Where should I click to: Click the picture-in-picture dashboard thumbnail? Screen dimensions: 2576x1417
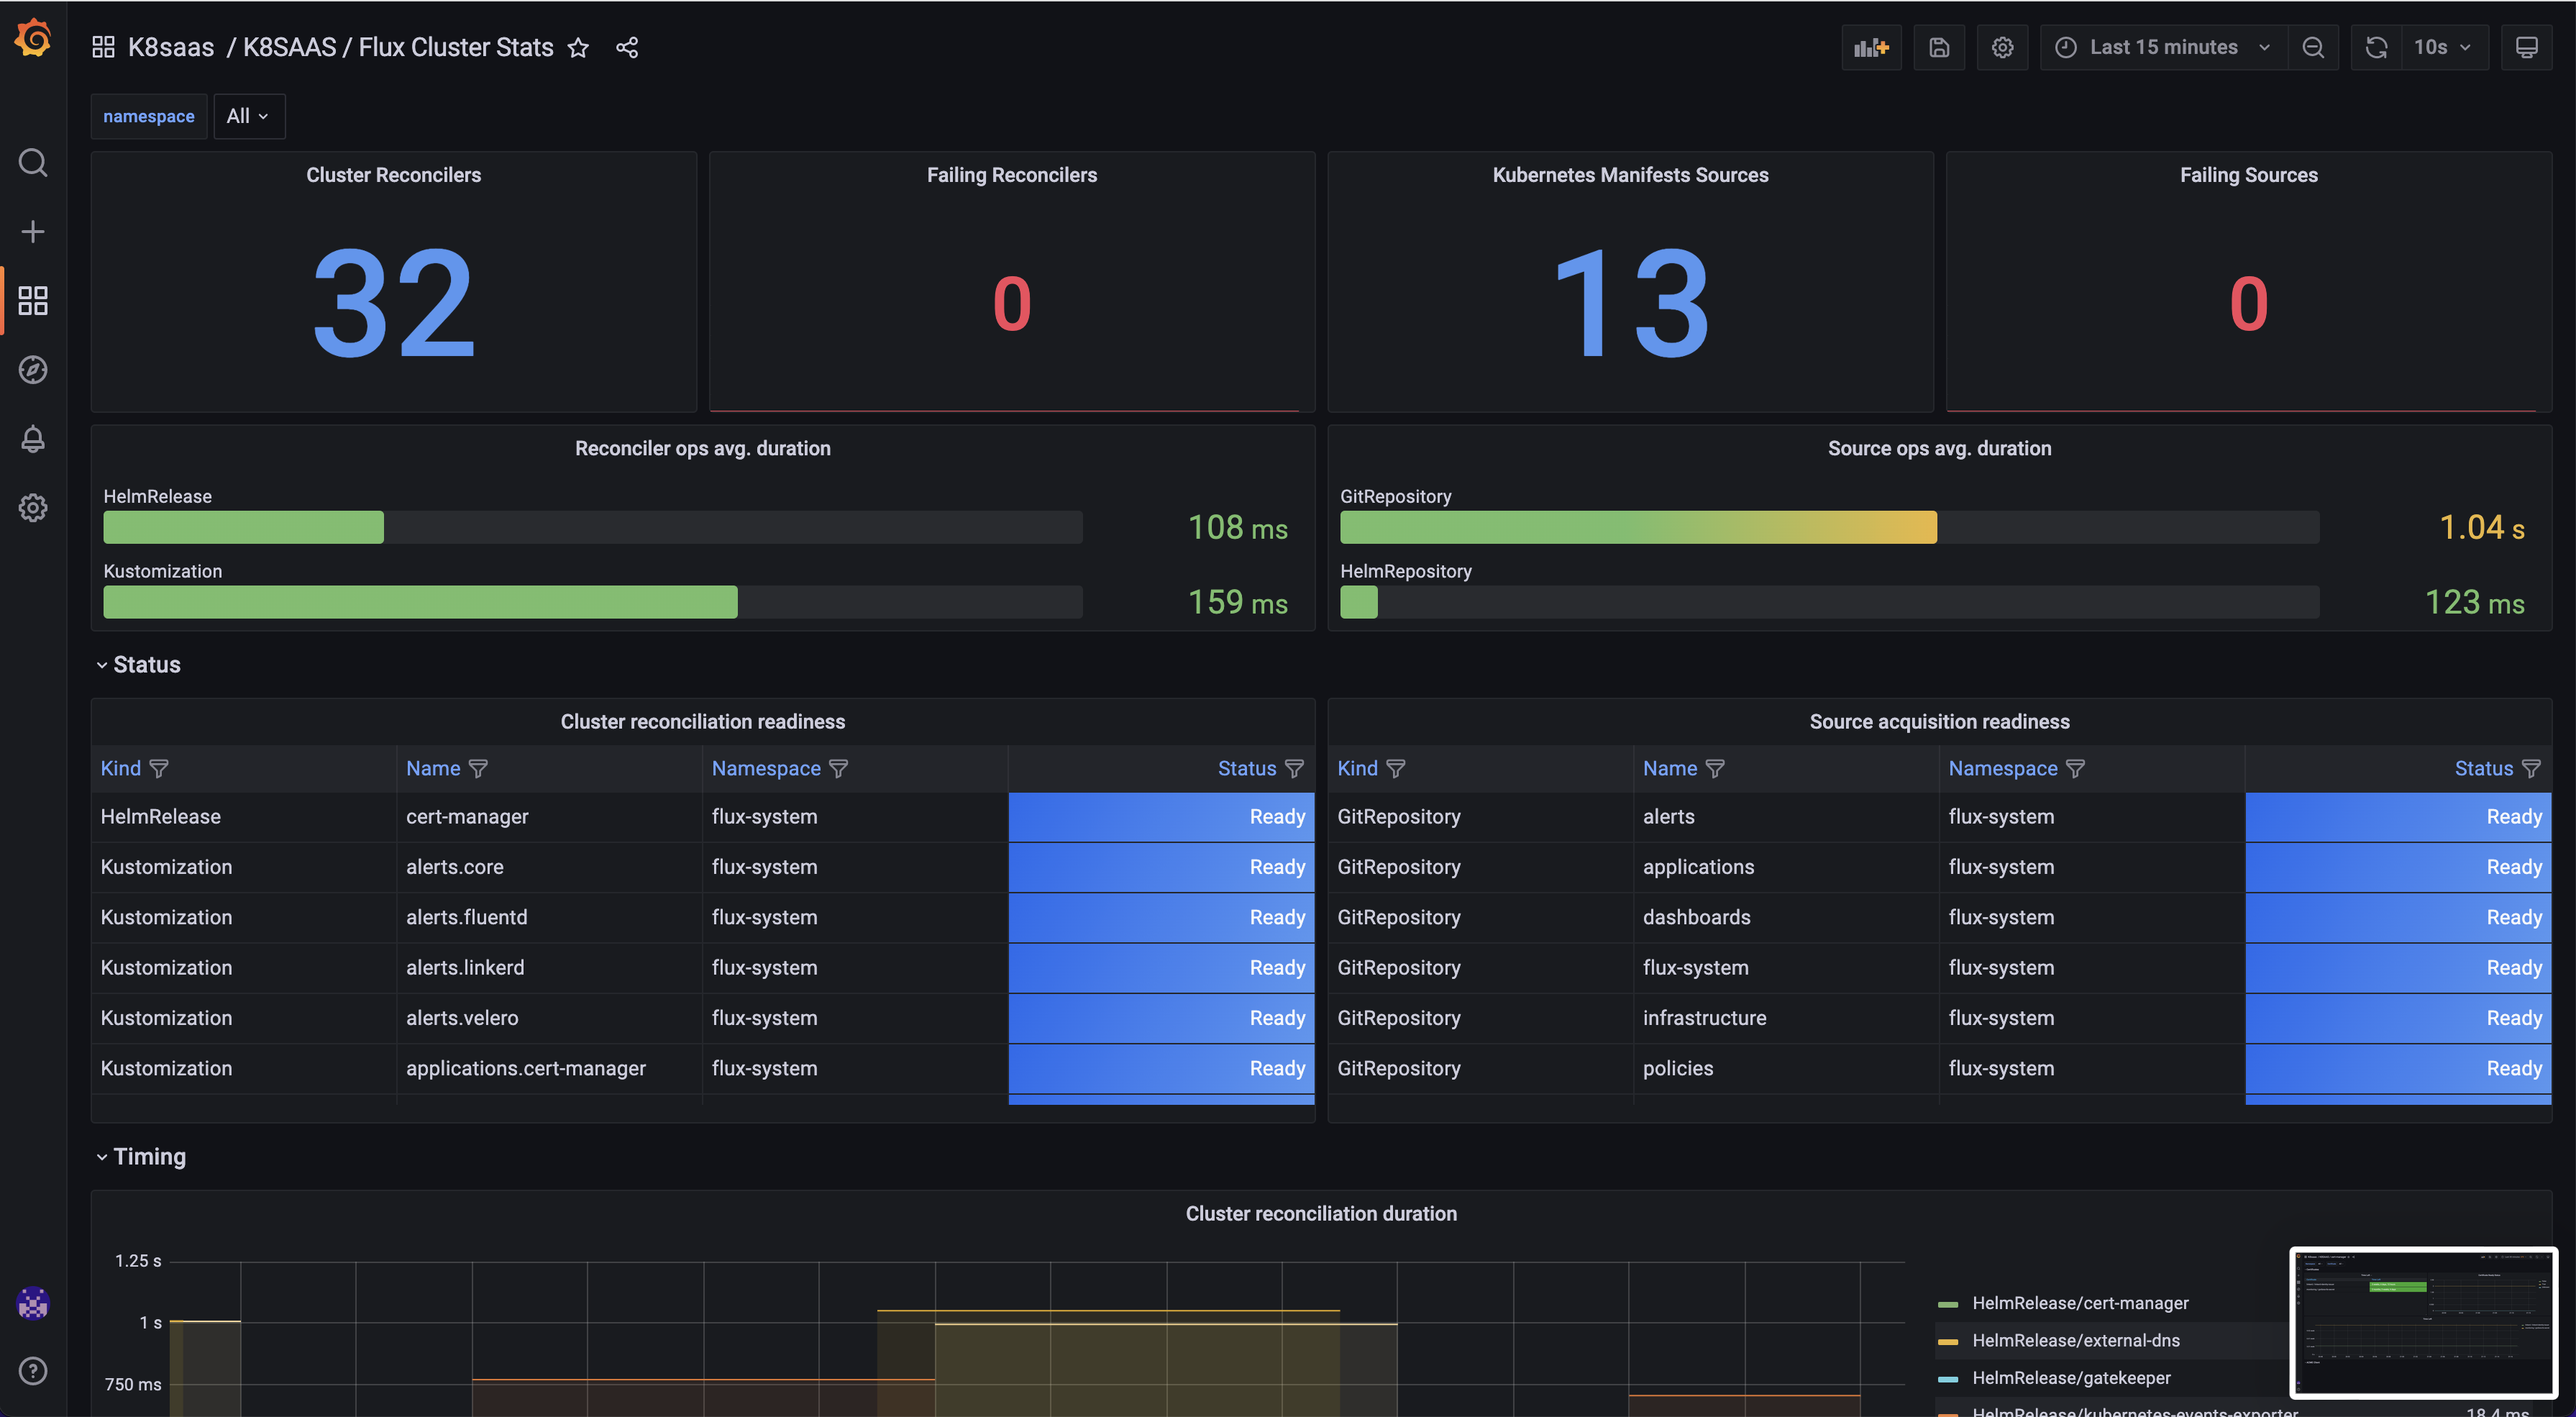(x=2423, y=1322)
